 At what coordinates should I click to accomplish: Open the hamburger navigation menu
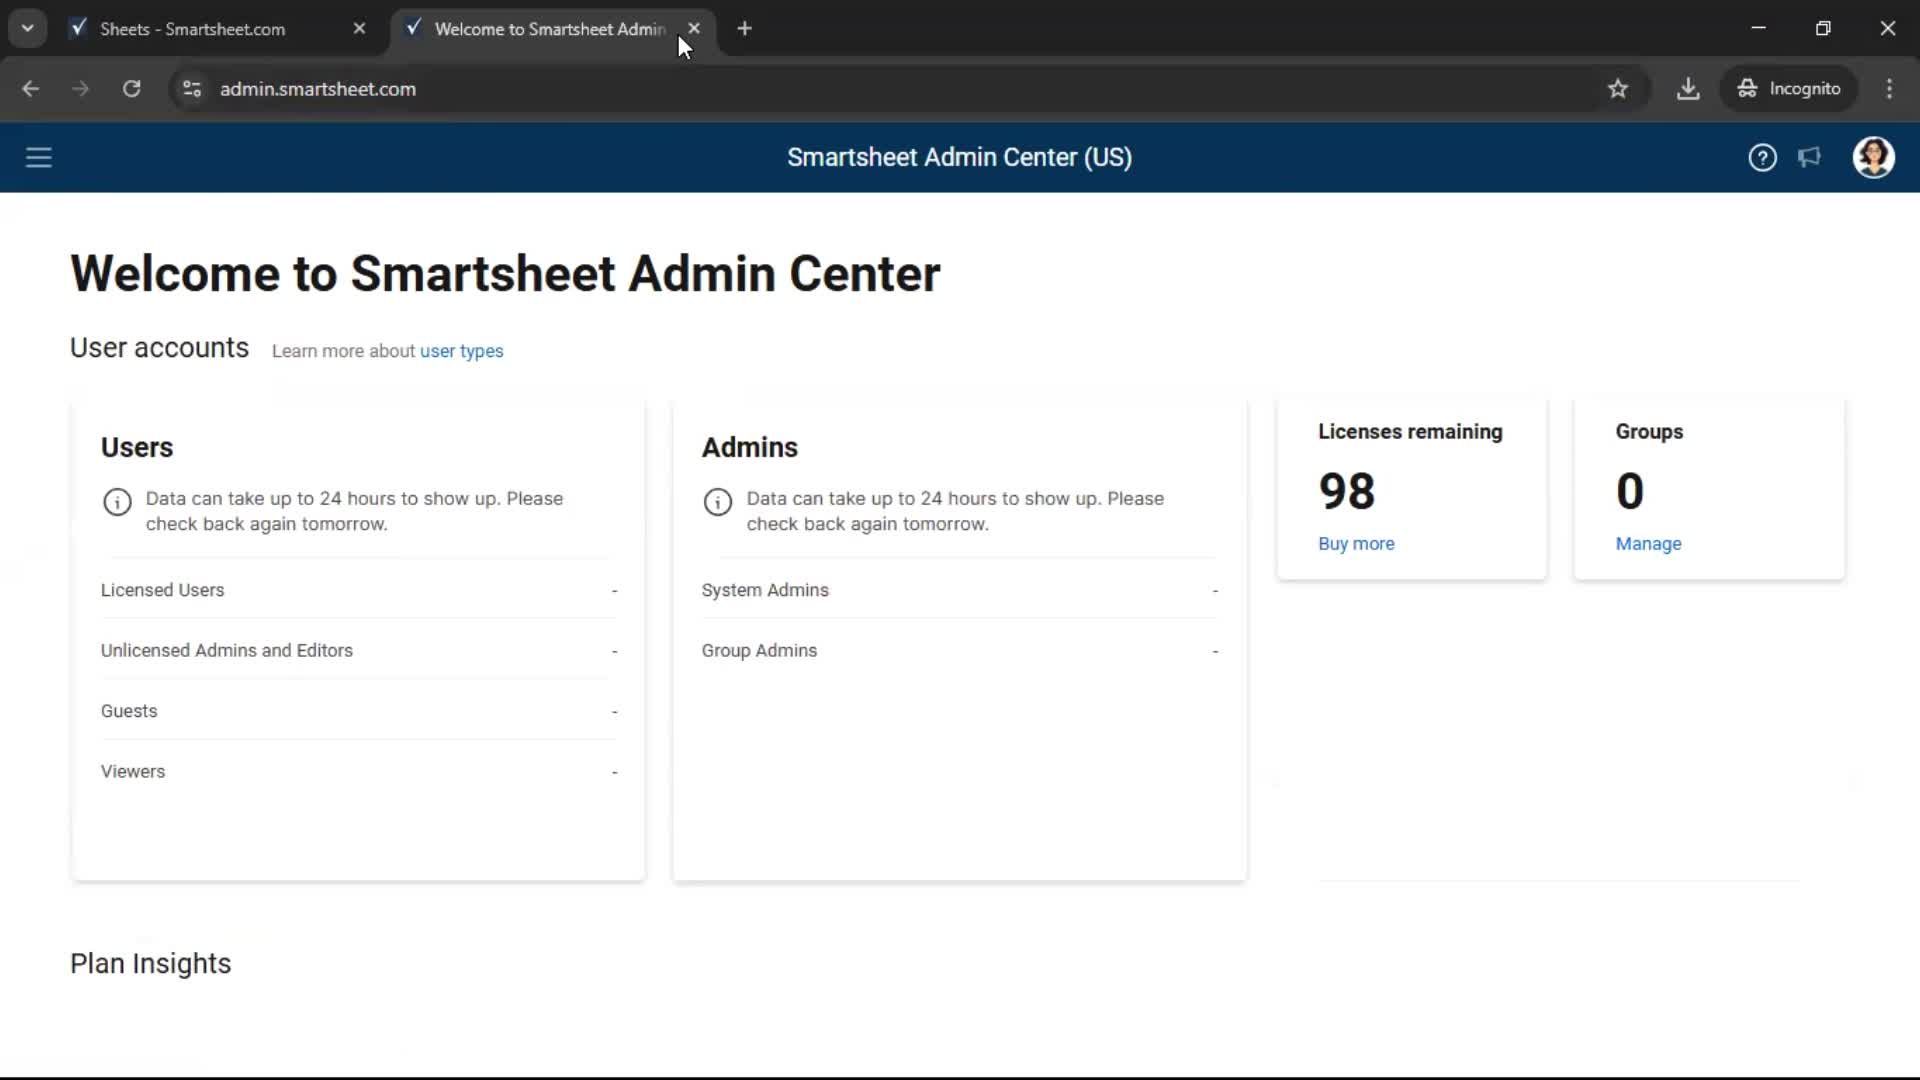pyautogui.click(x=38, y=158)
